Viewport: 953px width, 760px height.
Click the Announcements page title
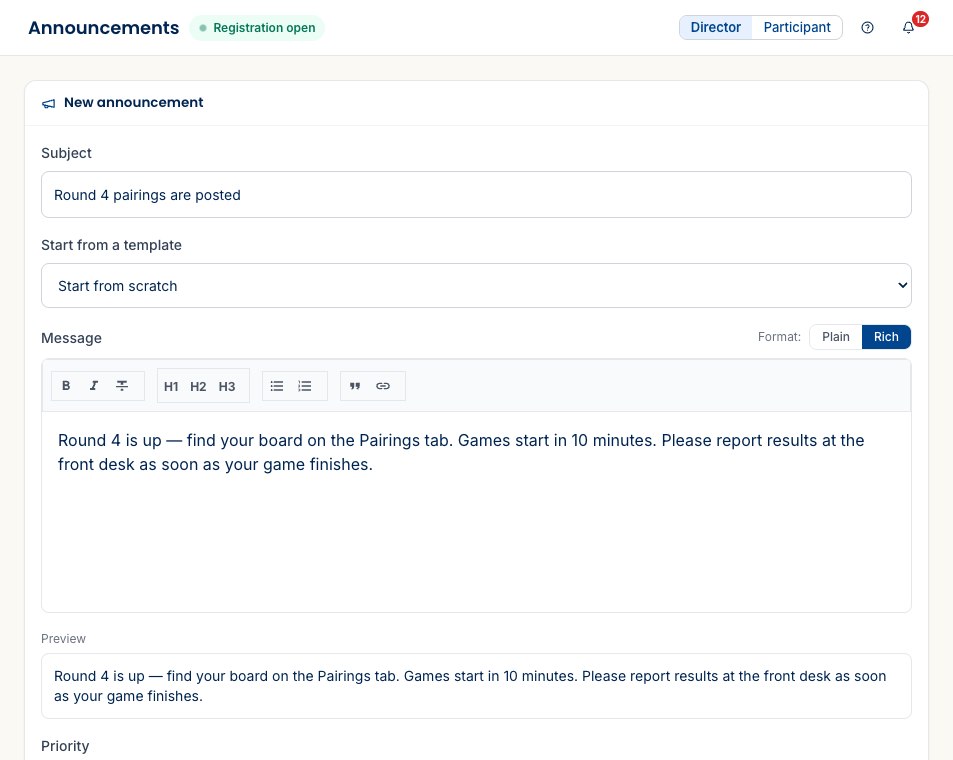pos(104,28)
